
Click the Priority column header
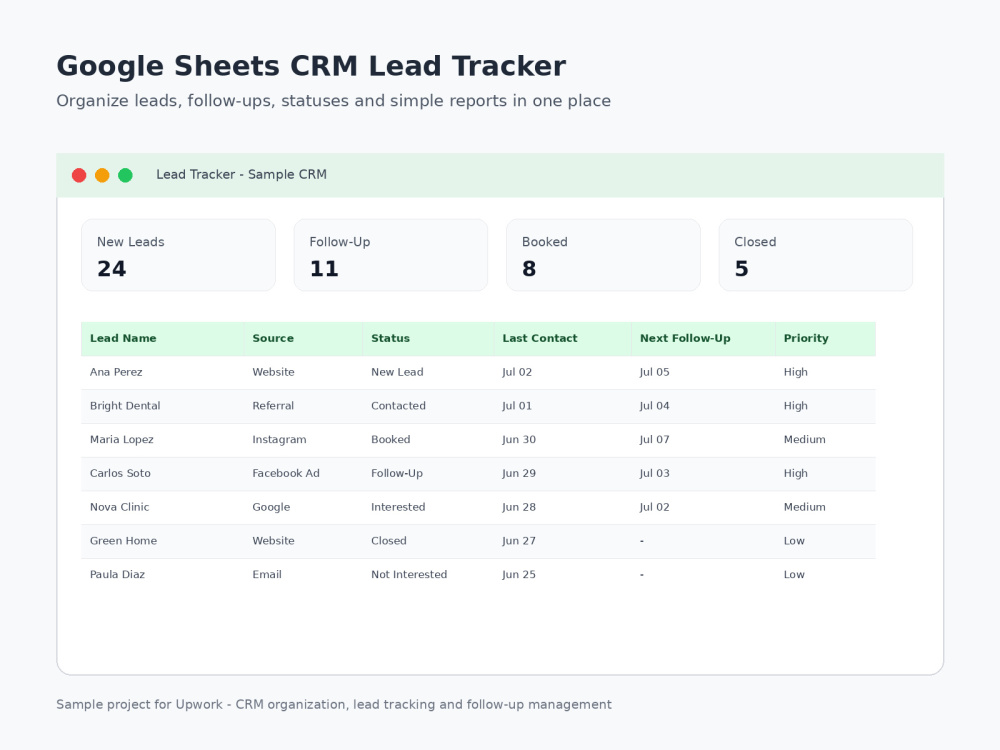click(825, 339)
